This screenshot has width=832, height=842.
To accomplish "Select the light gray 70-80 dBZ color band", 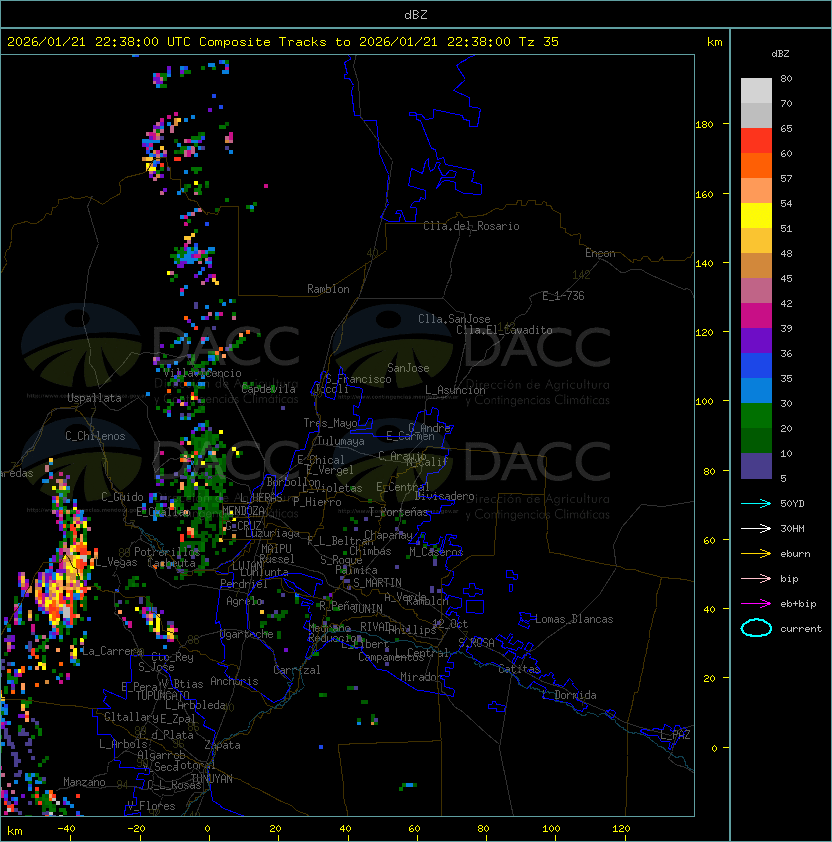I will pos(756,90).
